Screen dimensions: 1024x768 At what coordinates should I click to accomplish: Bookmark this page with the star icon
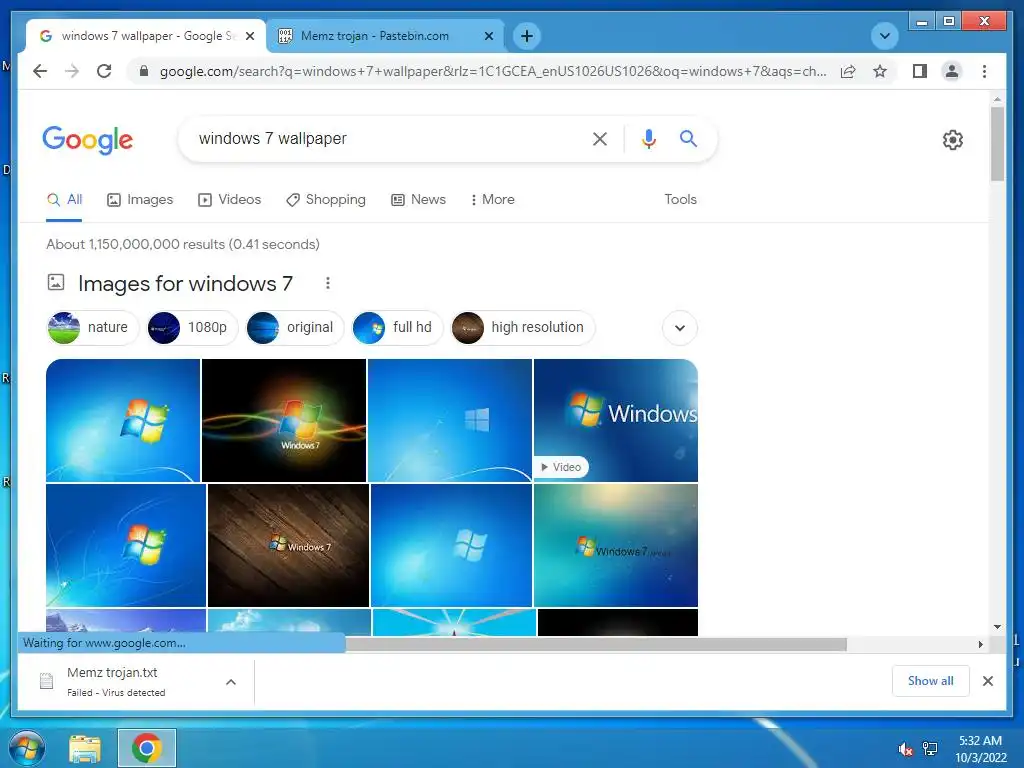point(880,71)
